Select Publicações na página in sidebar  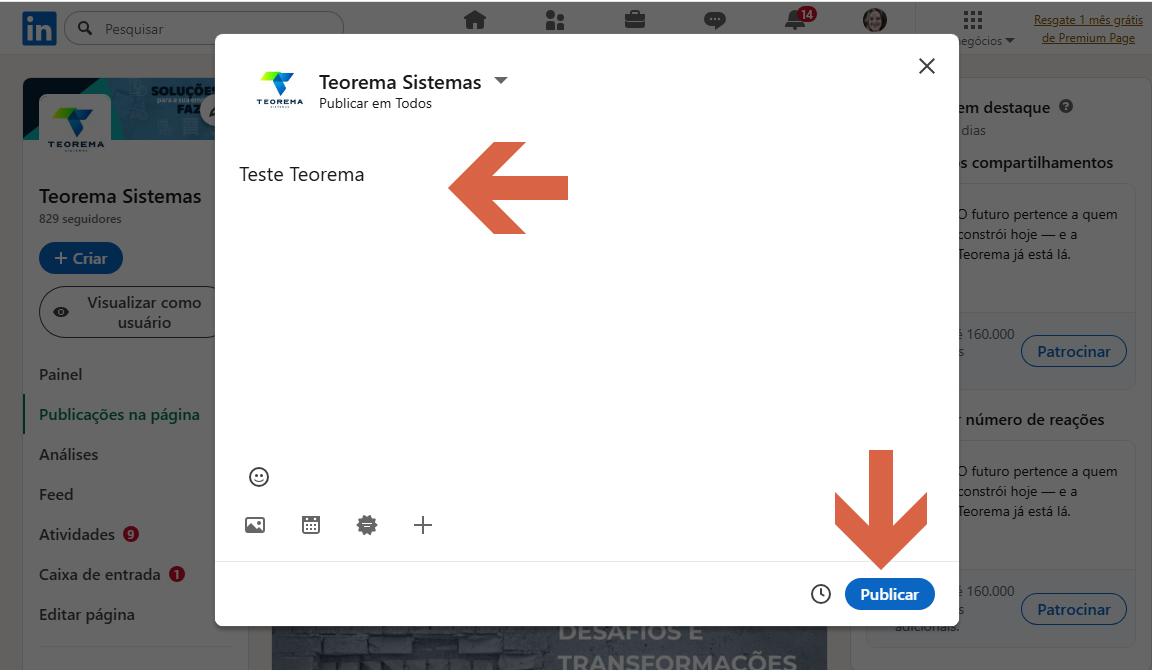pyautogui.click(x=119, y=414)
